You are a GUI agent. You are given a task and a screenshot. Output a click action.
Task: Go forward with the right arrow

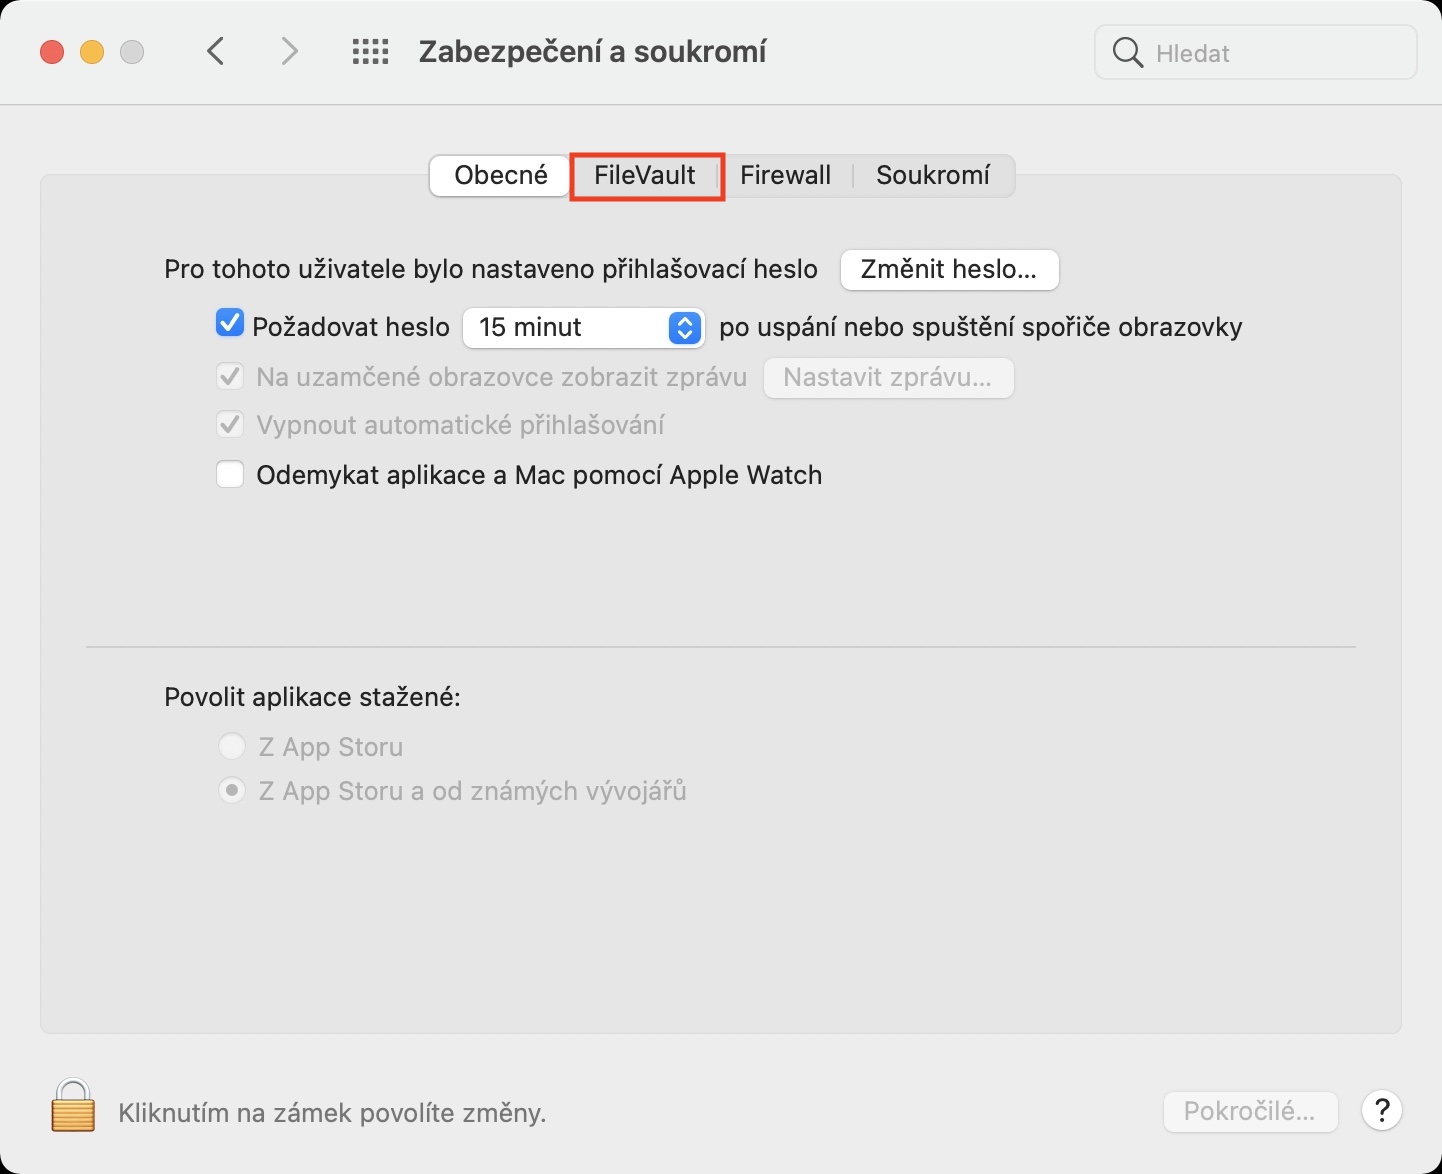click(x=289, y=51)
